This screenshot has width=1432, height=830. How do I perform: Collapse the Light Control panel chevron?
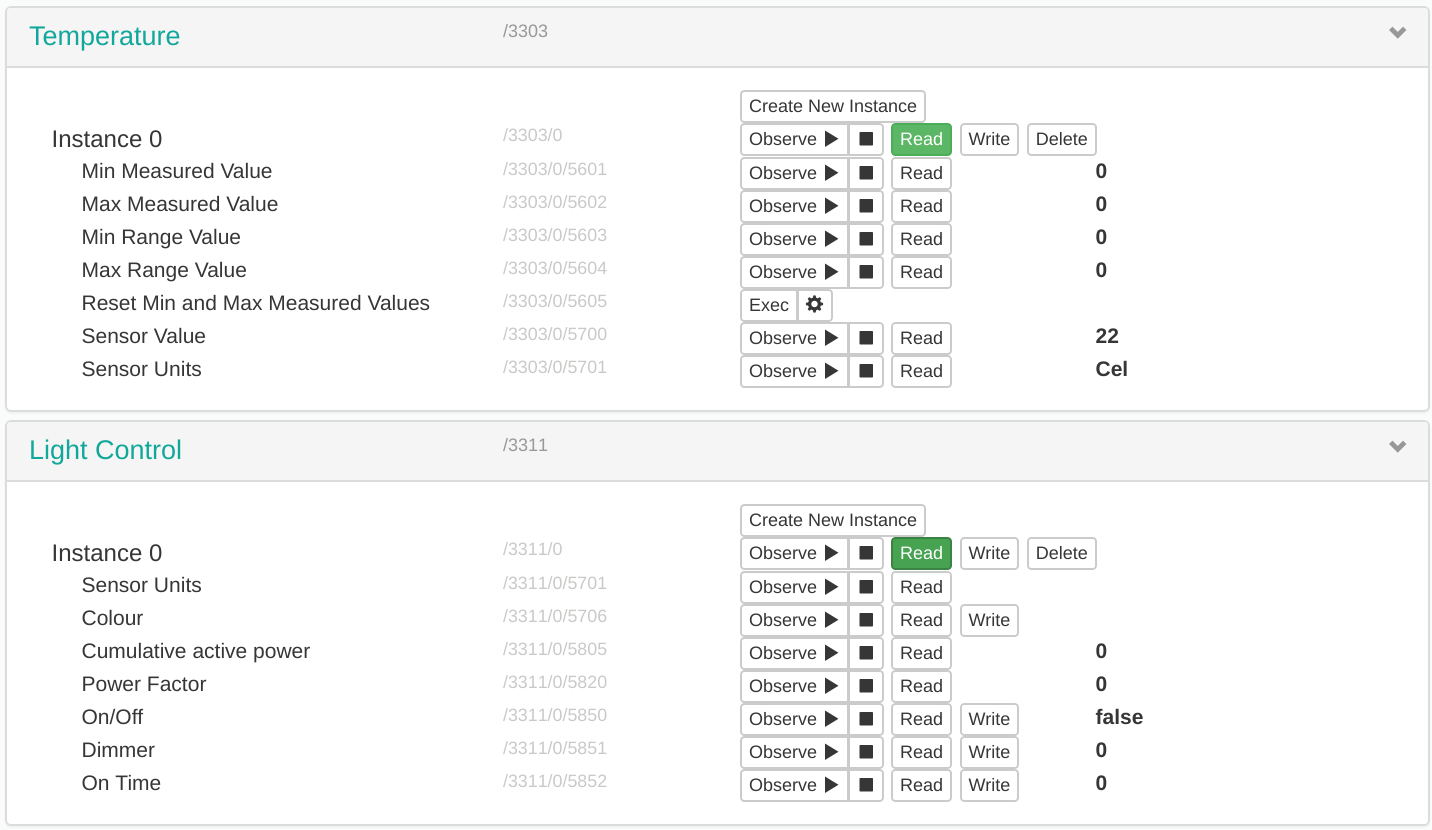[x=1398, y=447]
